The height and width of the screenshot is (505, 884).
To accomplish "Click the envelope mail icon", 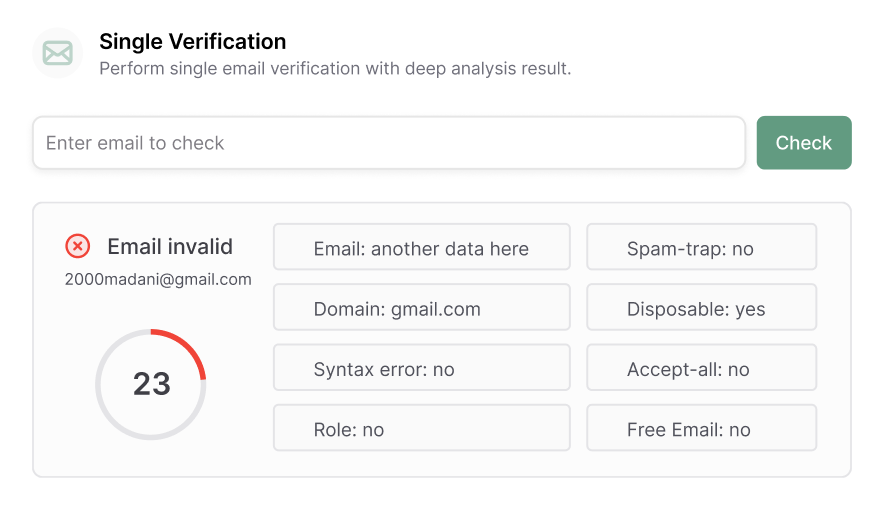I will tap(58, 53).
